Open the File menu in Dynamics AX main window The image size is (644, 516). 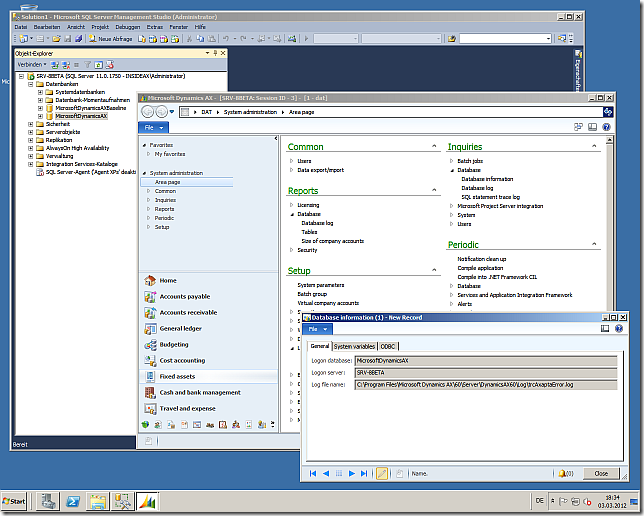click(152, 128)
